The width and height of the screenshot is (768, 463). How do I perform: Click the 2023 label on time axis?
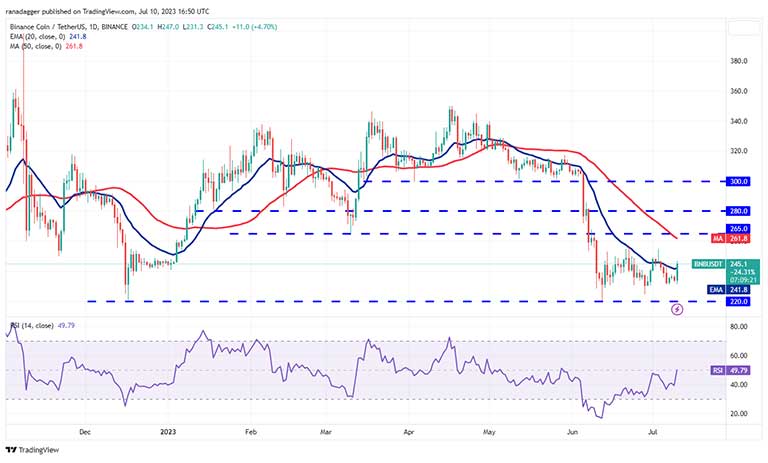pyautogui.click(x=168, y=432)
